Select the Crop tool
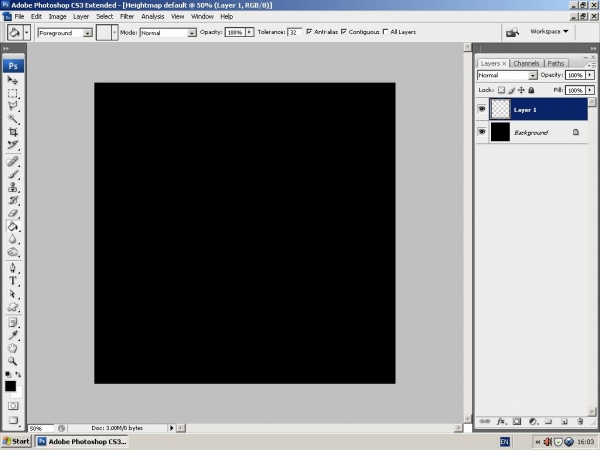The image size is (600, 450). pyautogui.click(x=13, y=132)
